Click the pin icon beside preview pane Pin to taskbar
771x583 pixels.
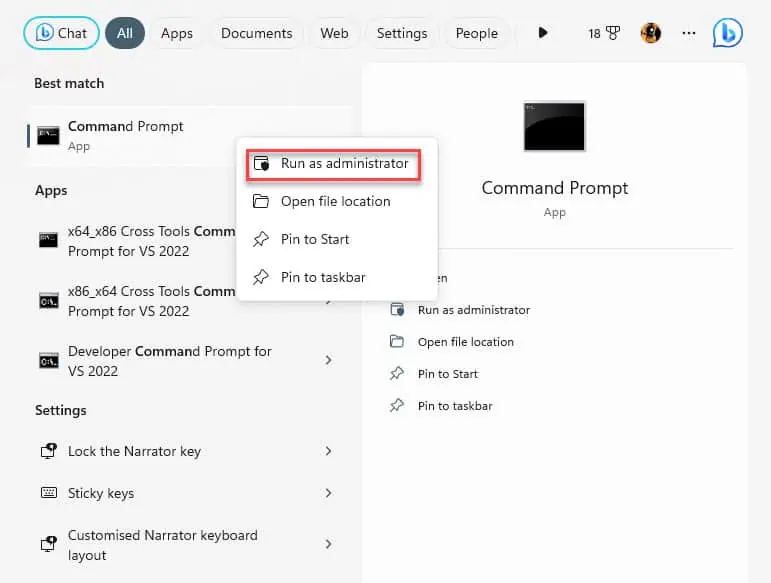(397, 406)
